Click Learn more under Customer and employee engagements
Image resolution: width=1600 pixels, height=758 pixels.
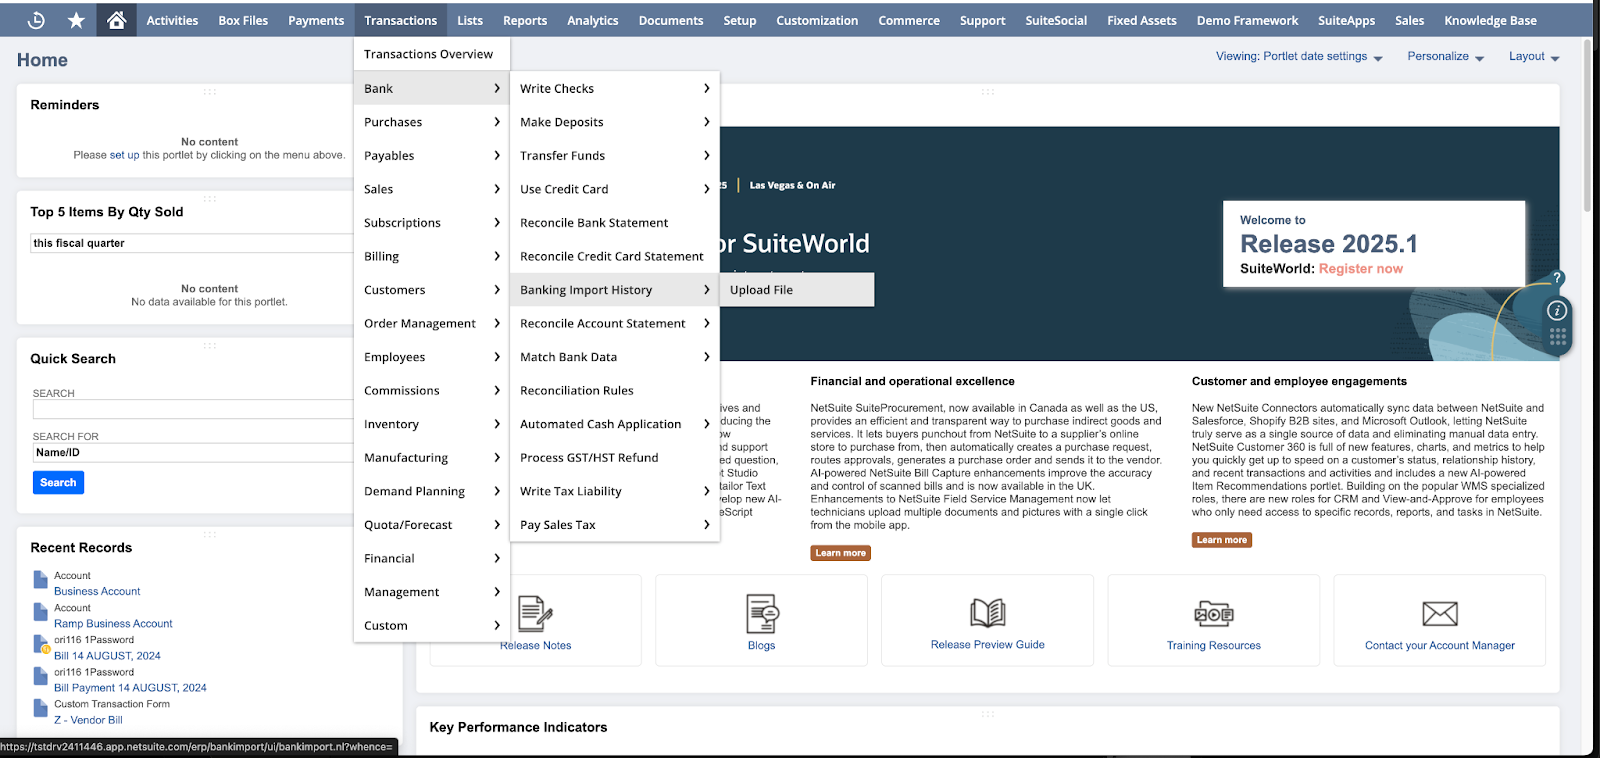(x=1222, y=540)
